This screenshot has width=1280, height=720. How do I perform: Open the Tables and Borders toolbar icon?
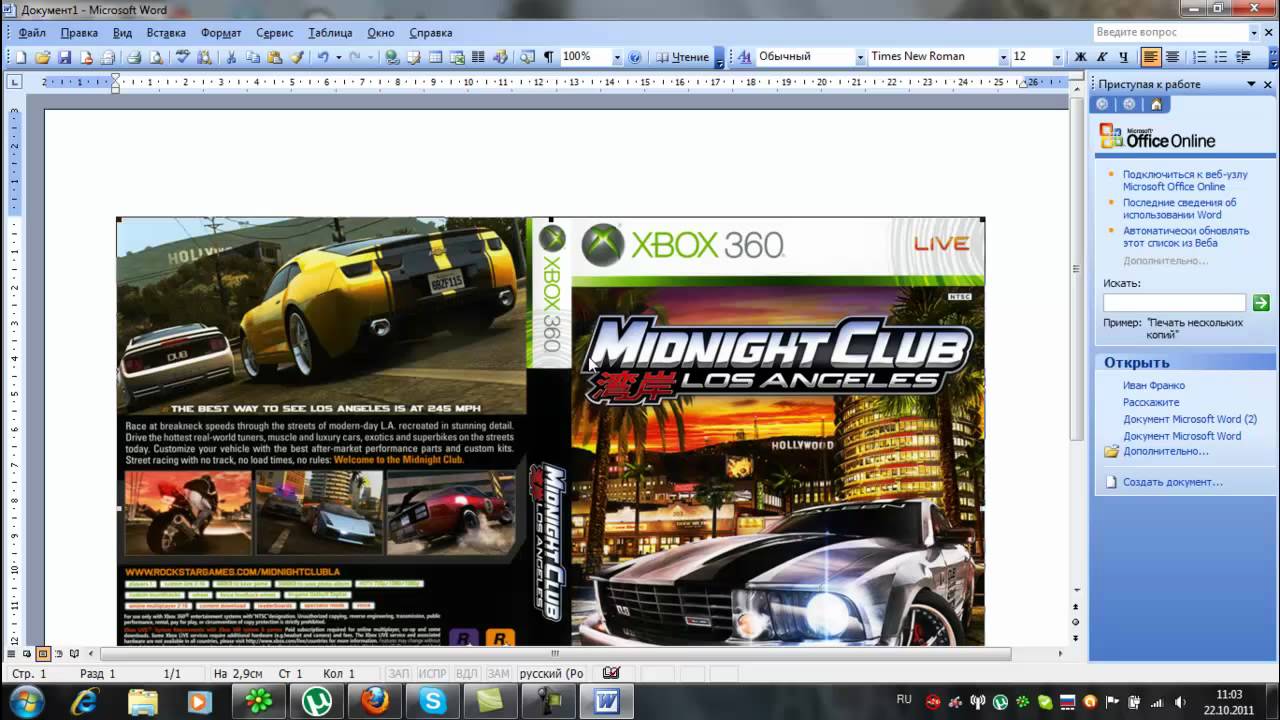(414, 57)
